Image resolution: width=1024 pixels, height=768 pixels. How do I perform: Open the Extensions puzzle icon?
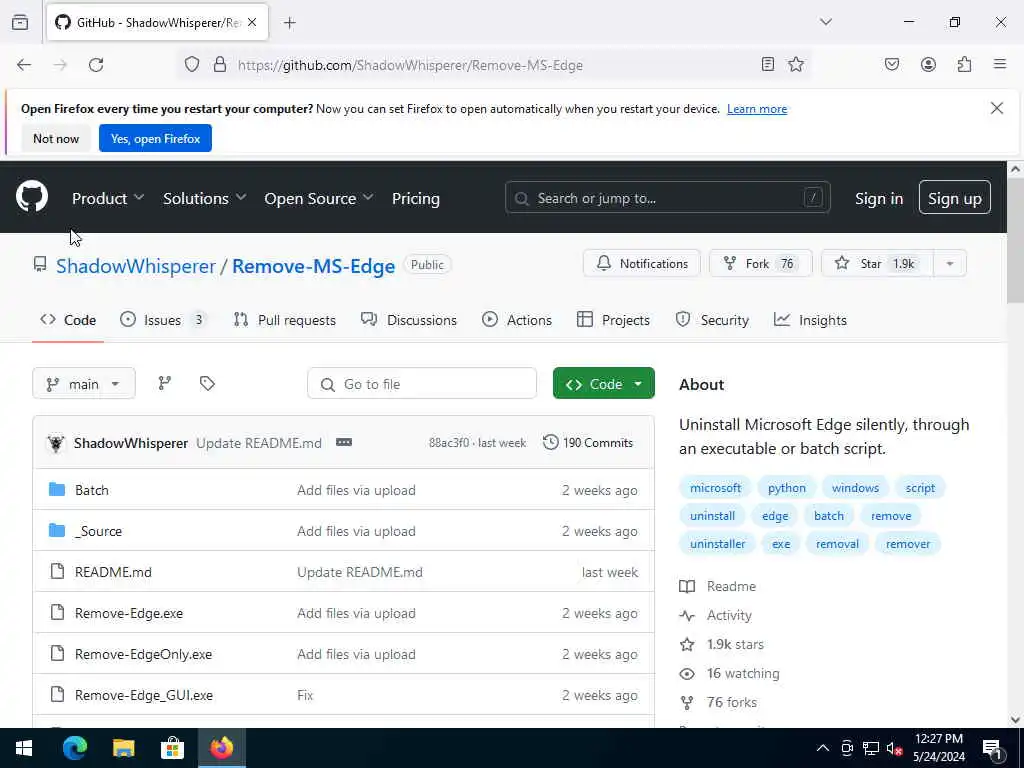pyautogui.click(x=964, y=64)
